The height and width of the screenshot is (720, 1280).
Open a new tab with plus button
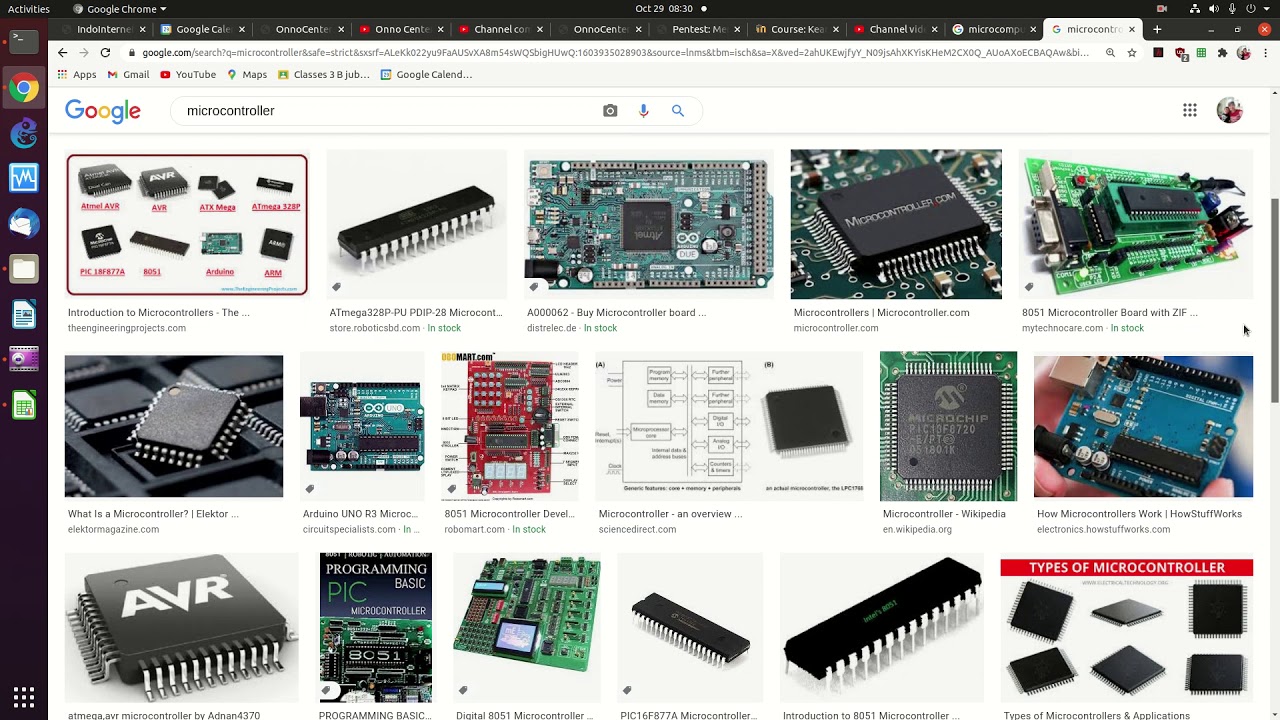tap(1157, 29)
